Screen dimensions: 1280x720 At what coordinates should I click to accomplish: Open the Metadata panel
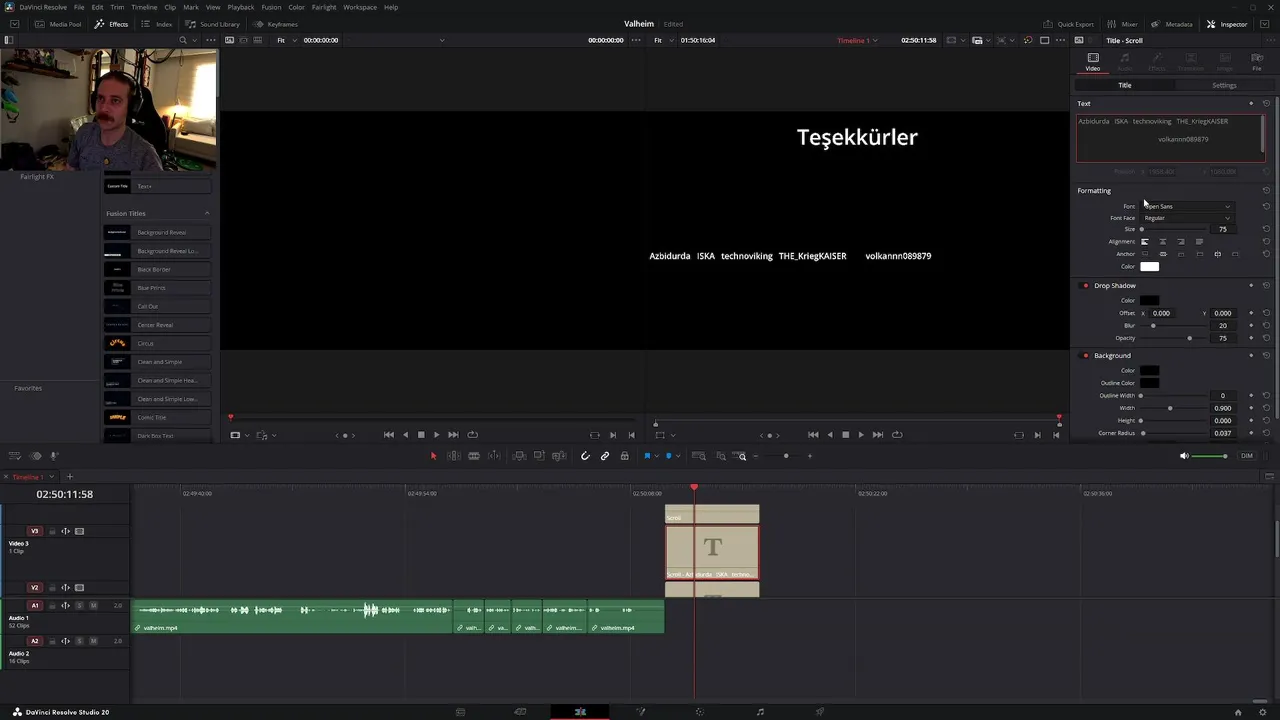coord(1171,24)
